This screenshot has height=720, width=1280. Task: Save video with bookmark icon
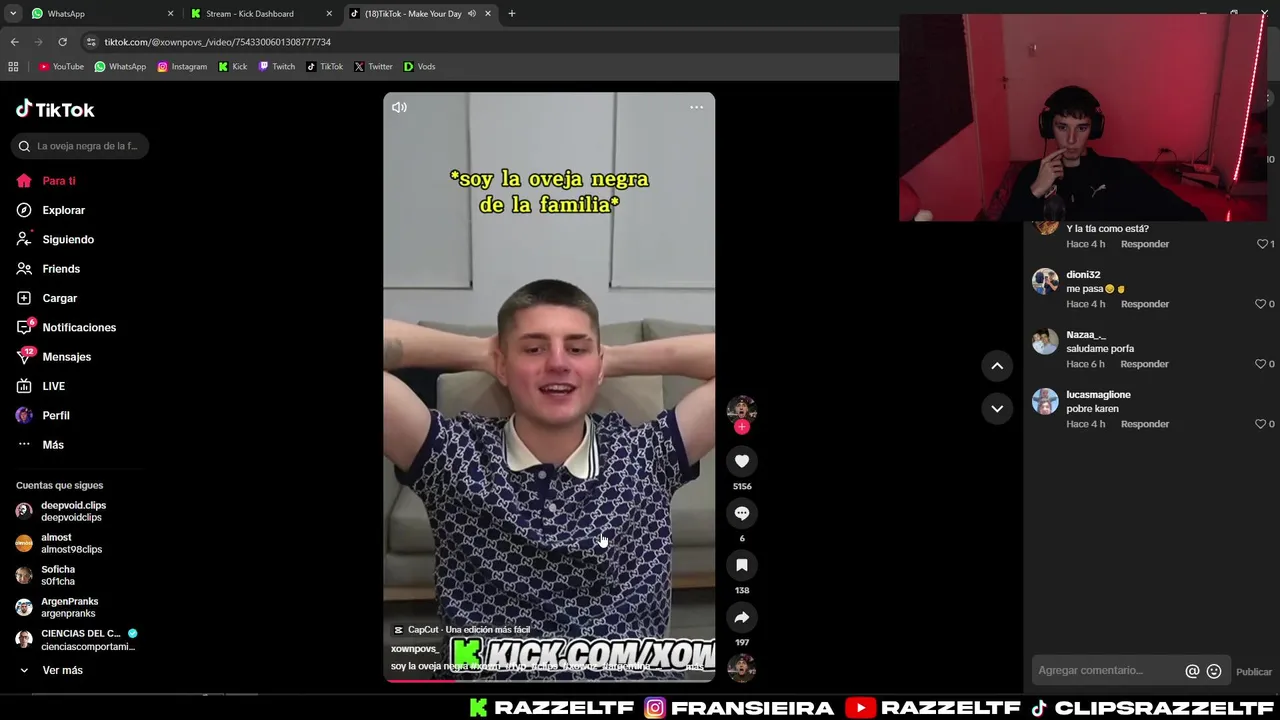pyautogui.click(x=741, y=565)
